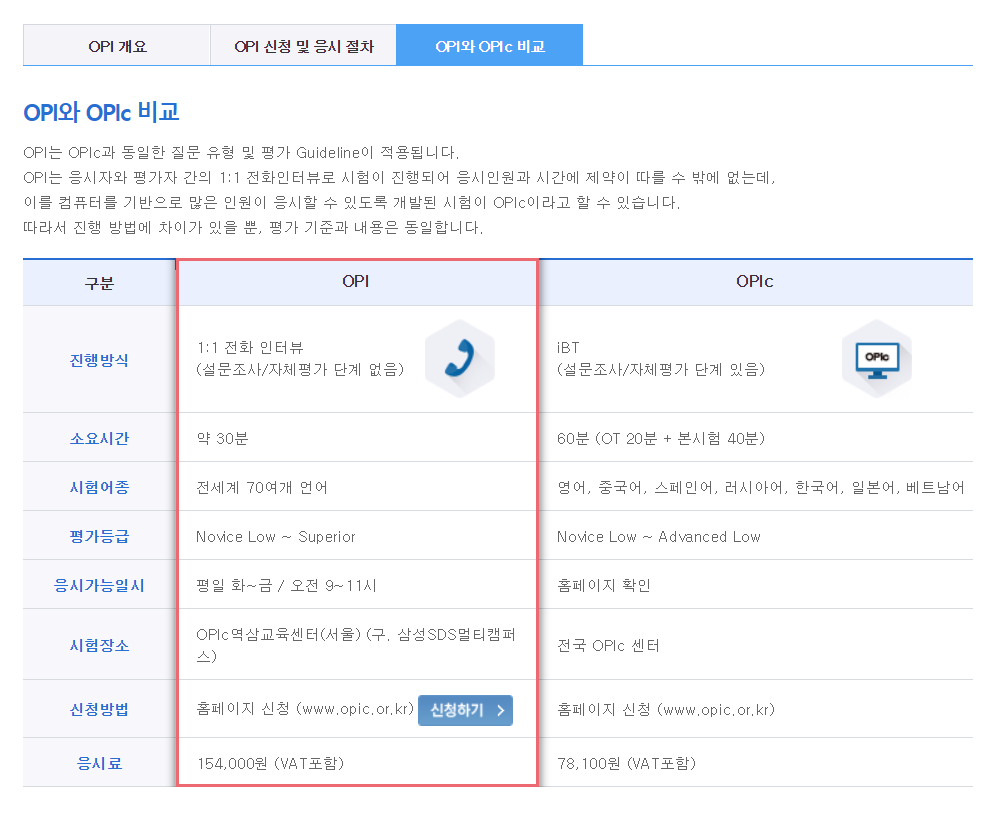1000x823 pixels.
Task: Click the OPIc column header
Action: click(755, 282)
